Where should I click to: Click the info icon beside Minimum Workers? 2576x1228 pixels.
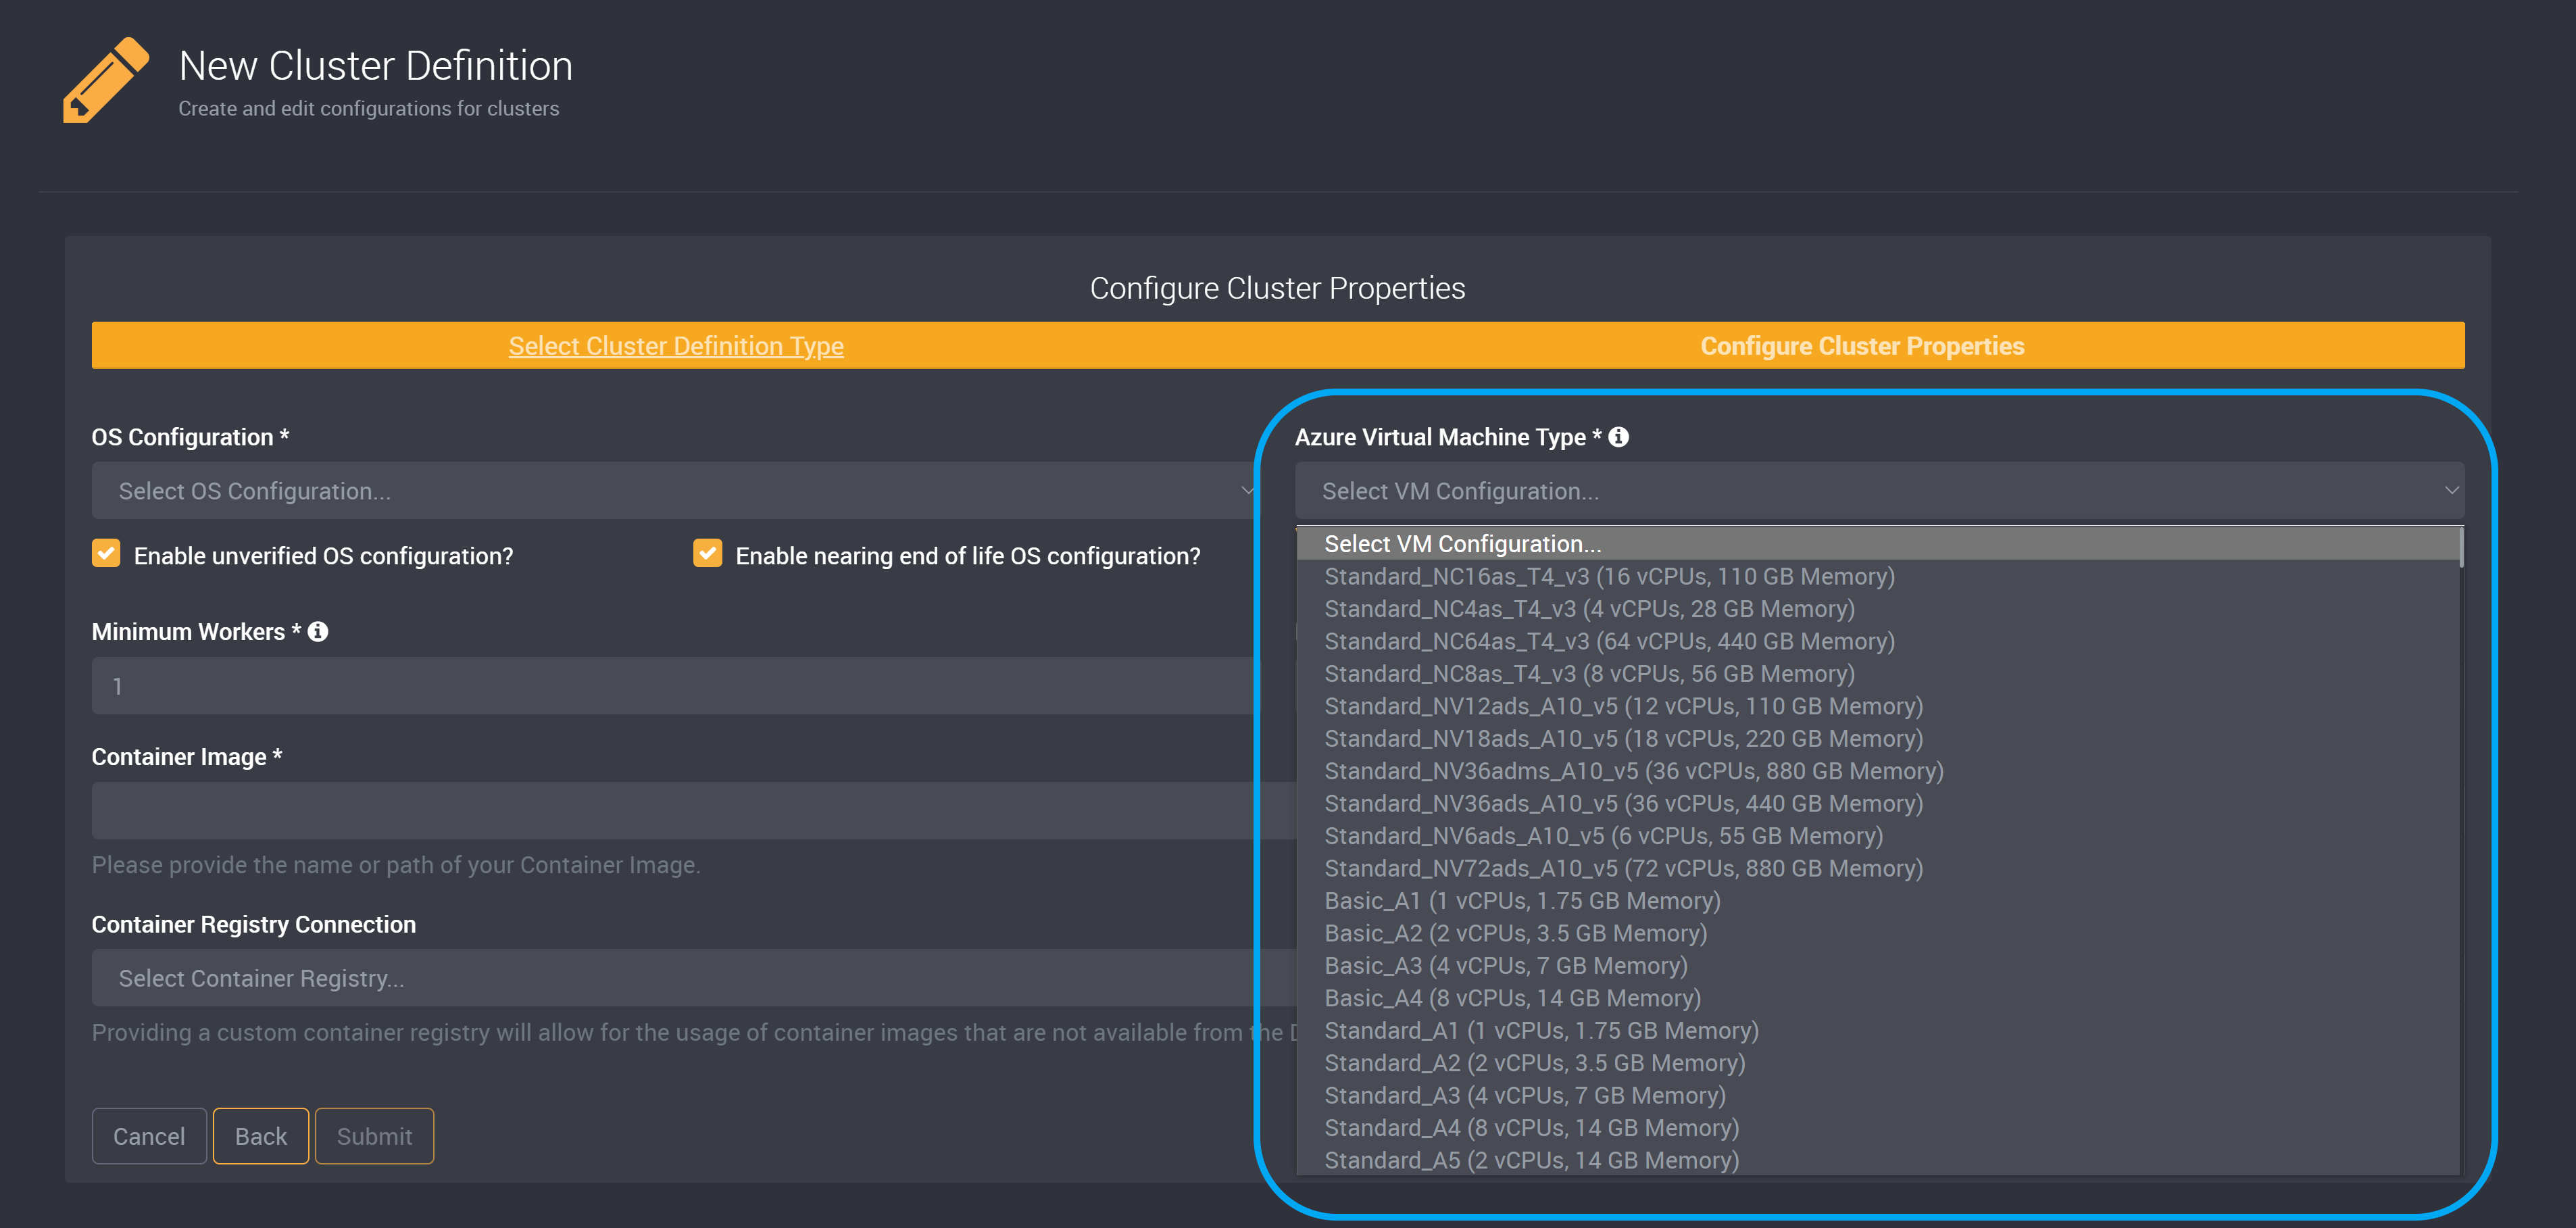click(x=318, y=632)
